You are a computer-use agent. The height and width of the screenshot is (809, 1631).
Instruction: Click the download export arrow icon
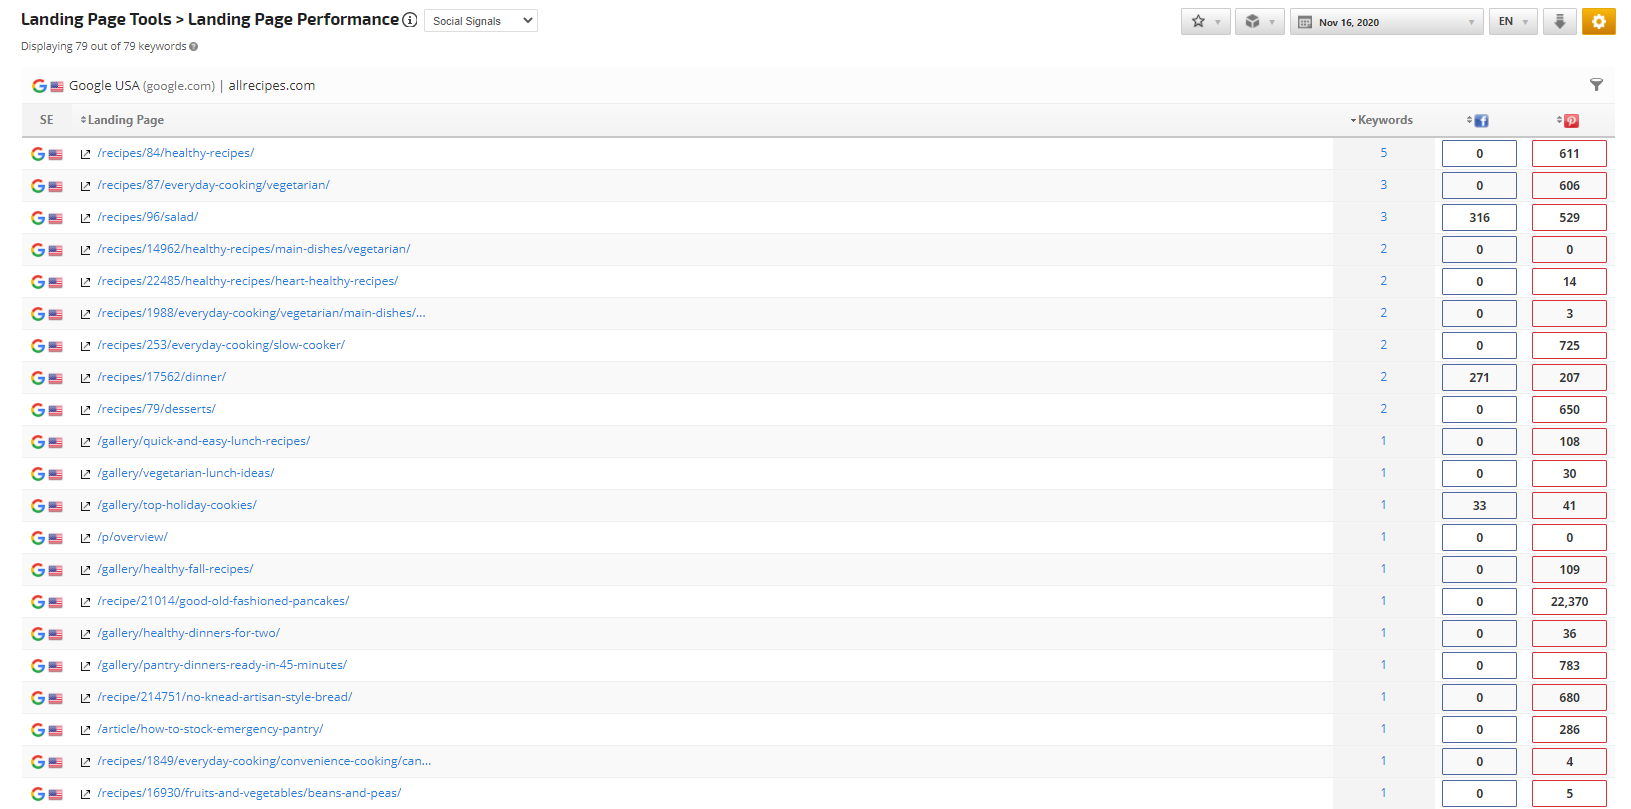pyautogui.click(x=1559, y=21)
